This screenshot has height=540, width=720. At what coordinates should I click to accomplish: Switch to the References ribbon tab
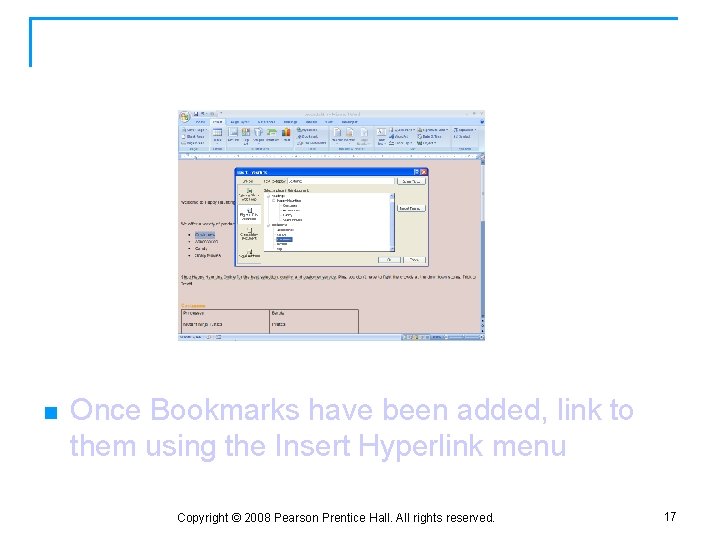click(x=266, y=122)
